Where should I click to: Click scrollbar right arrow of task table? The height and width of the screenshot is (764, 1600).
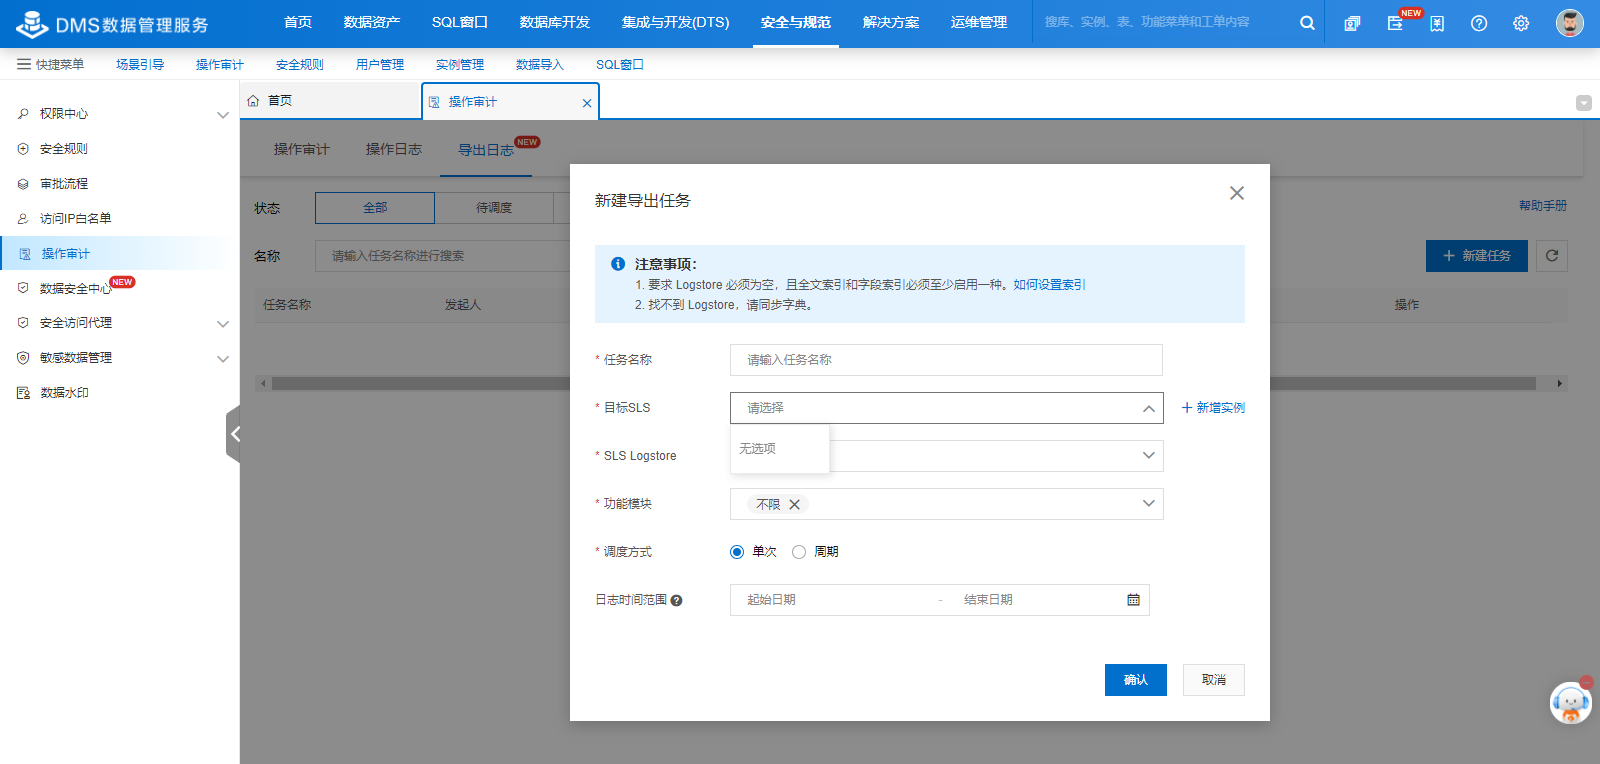1559,383
